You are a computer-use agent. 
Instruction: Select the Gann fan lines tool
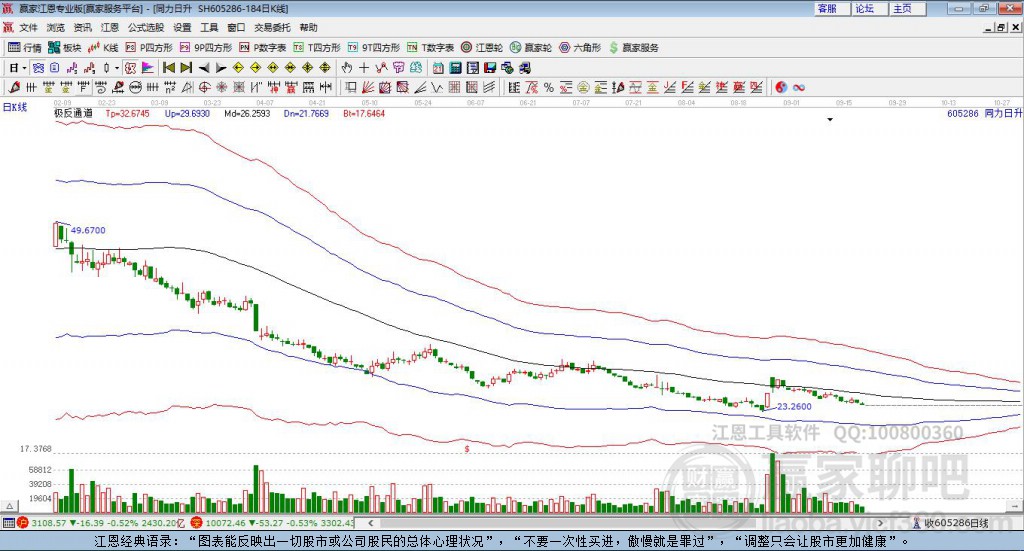click(x=368, y=87)
